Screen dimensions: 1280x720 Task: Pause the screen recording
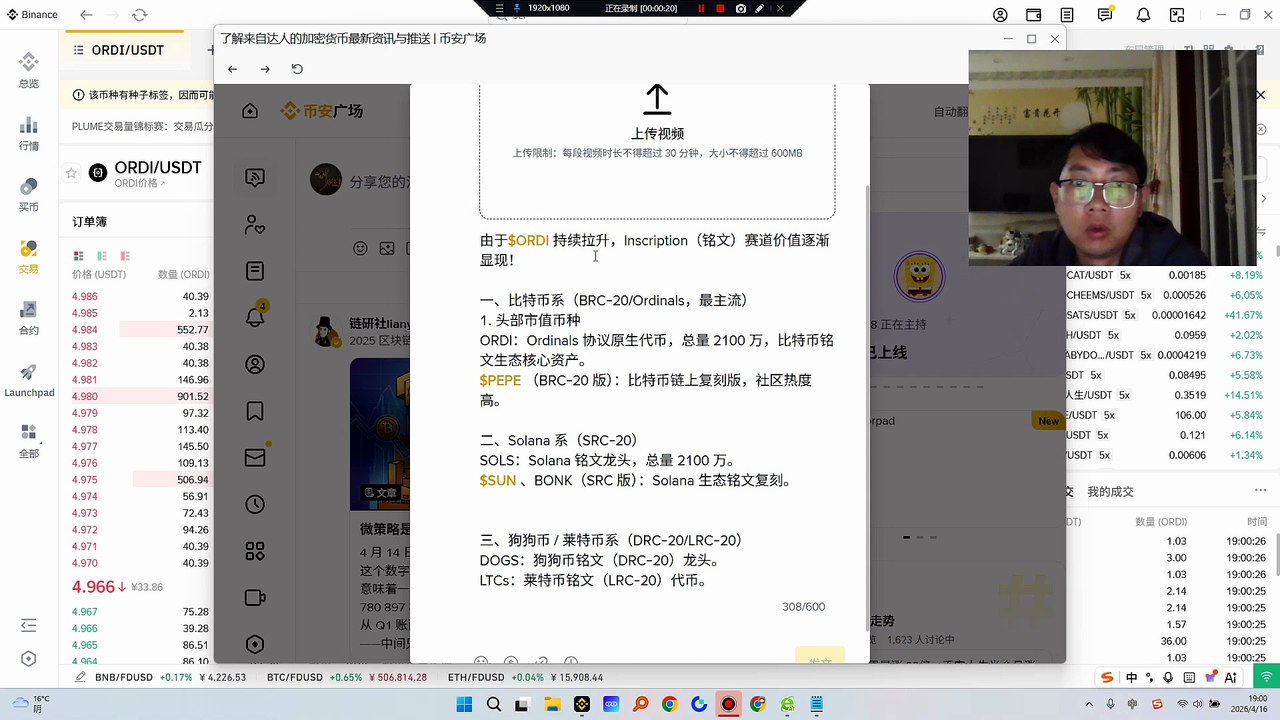coord(701,8)
